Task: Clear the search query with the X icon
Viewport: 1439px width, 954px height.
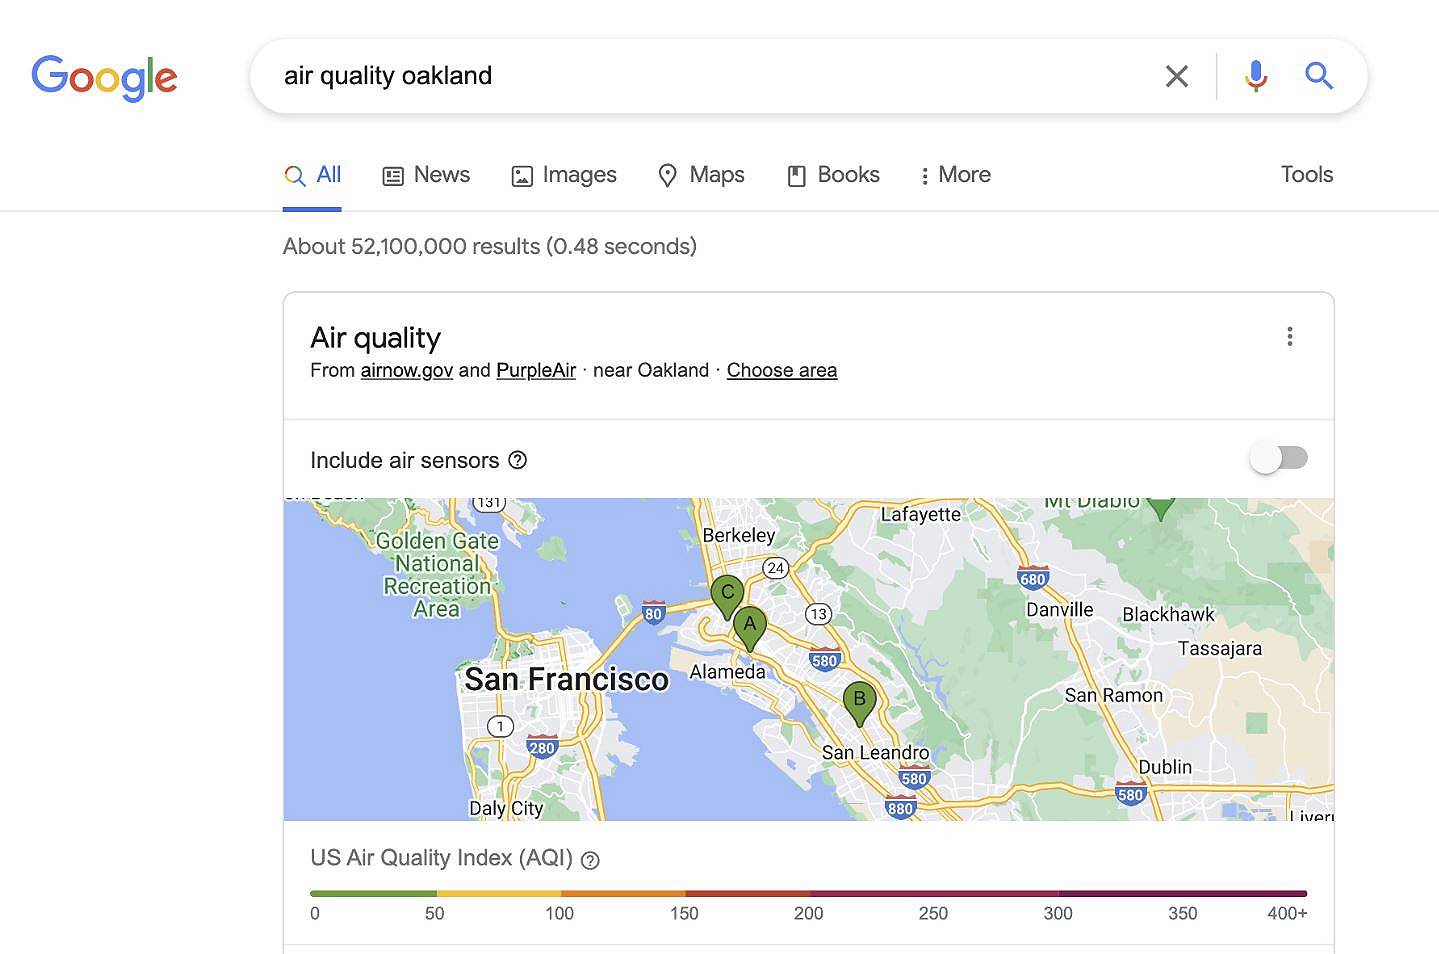Action: pyautogui.click(x=1176, y=75)
